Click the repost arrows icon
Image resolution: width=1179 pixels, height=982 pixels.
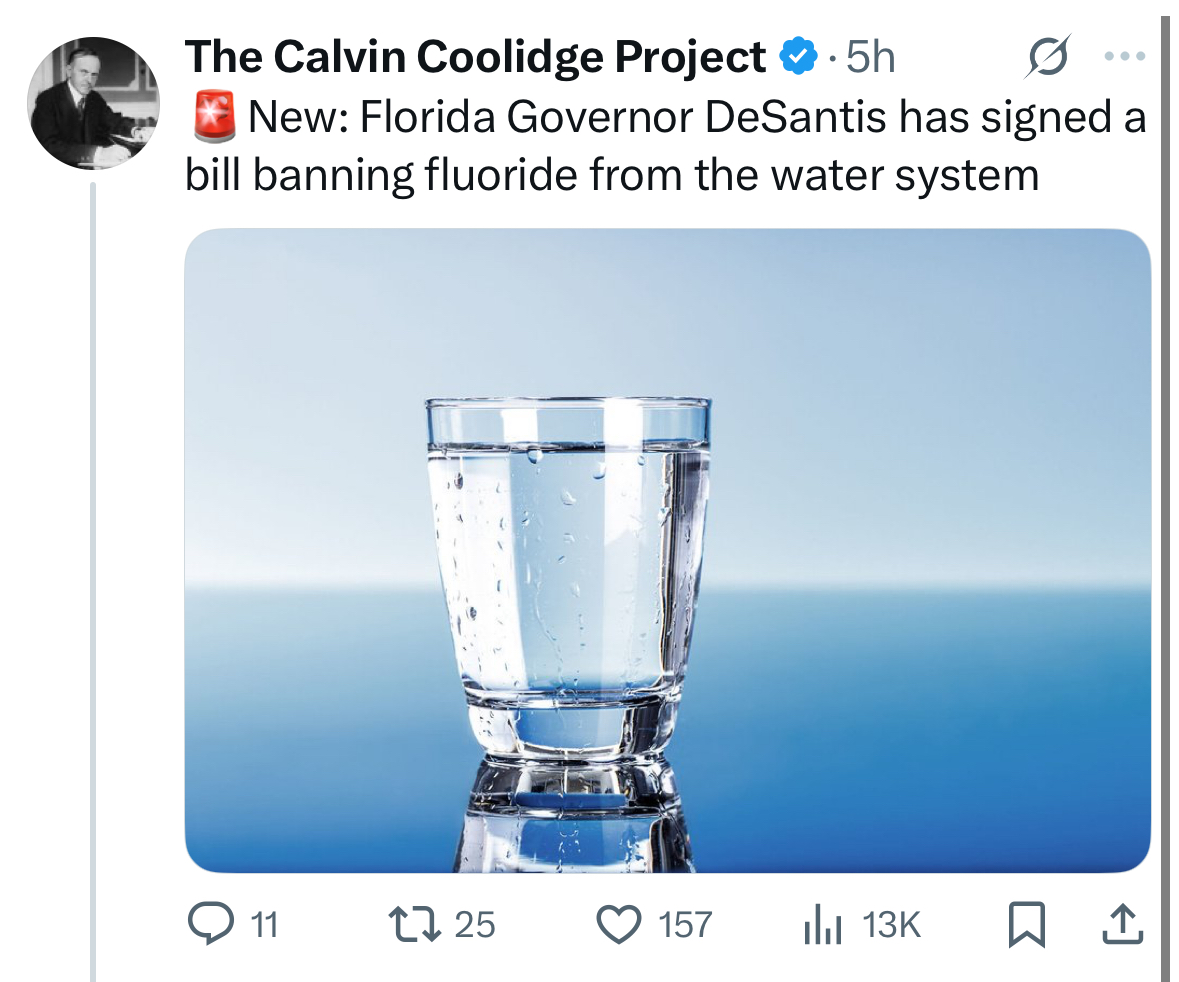tap(414, 925)
